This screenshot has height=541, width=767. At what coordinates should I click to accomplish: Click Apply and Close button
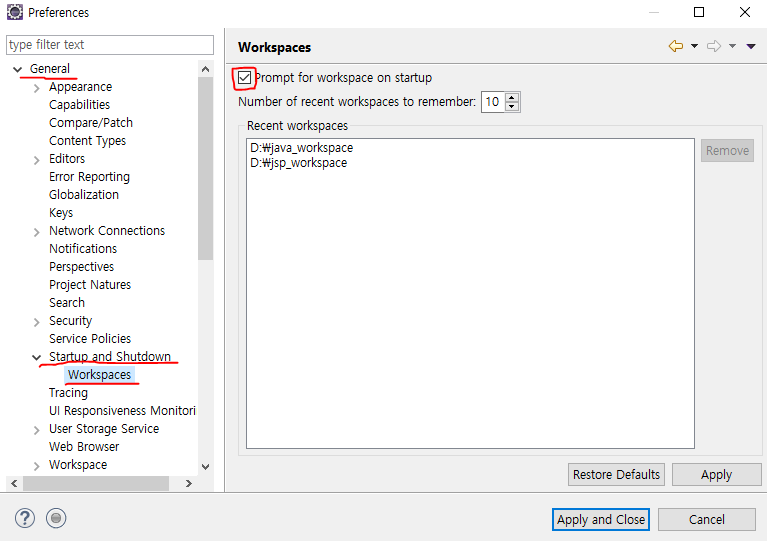pyautogui.click(x=601, y=519)
